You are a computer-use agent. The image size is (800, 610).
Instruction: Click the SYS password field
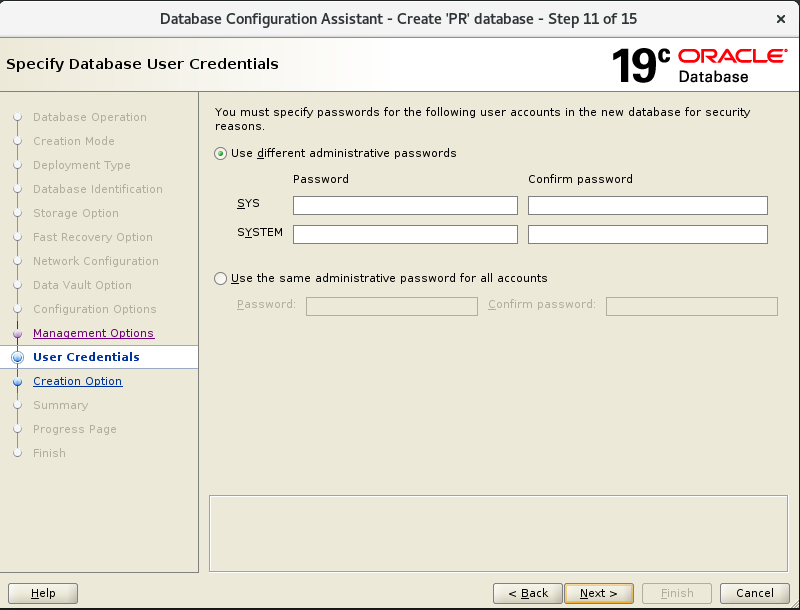point(405,206)
